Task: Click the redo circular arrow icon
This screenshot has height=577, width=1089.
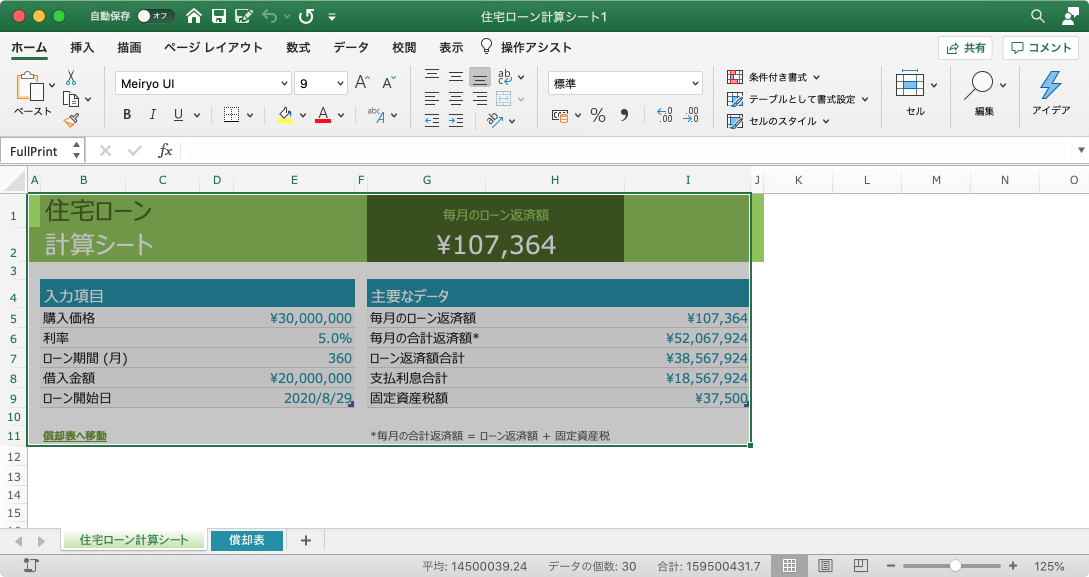Action: point(306,16)
